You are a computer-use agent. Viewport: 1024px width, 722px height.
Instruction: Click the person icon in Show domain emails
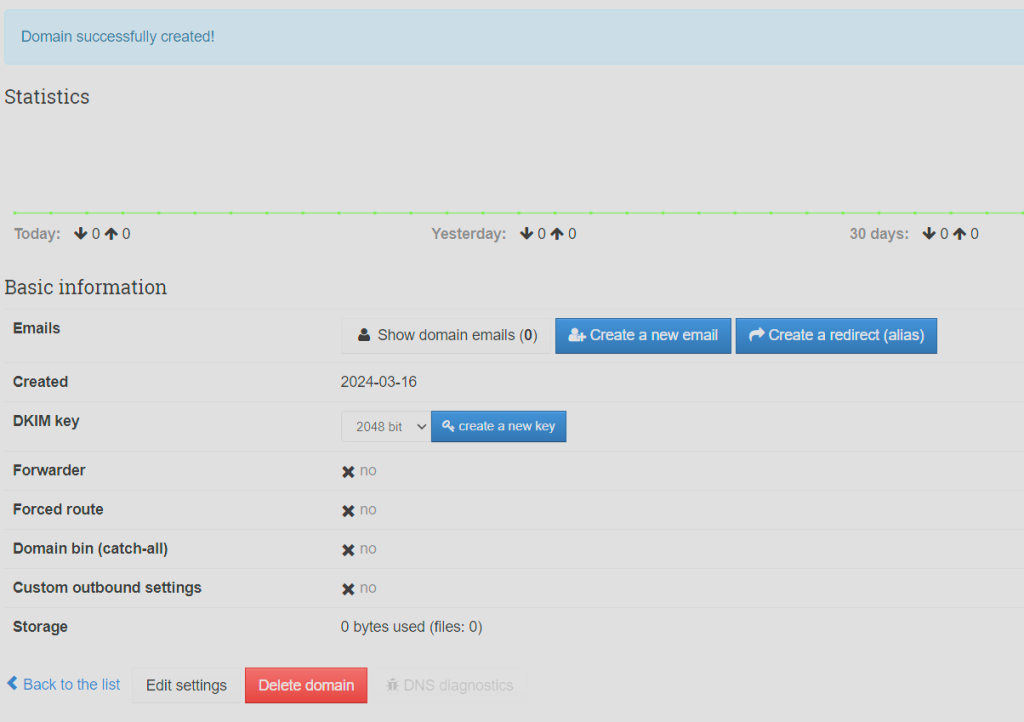tap(365, 335)
